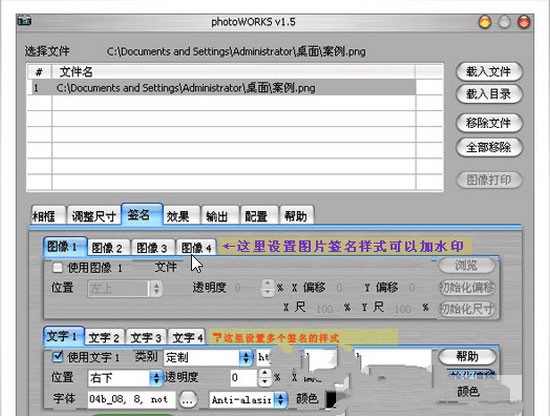The image size is (550, 416).
Task: Click the X 偏移 value field
Action: point(340,288)
